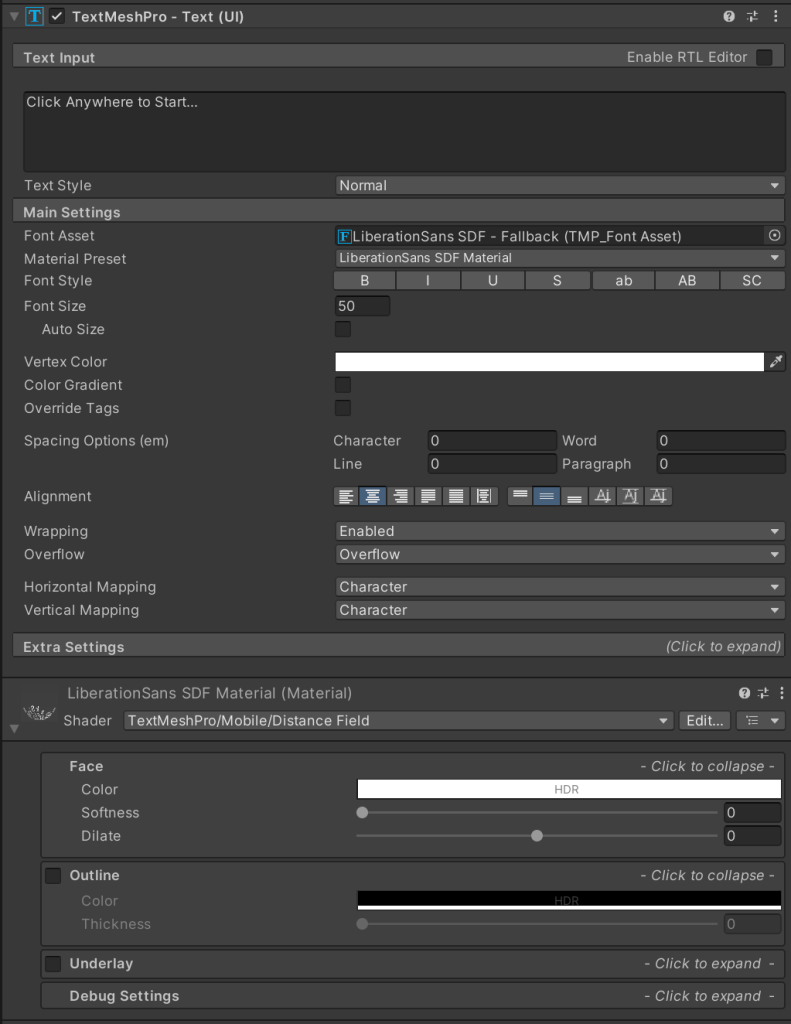Open TextMeshPro component help reference
Viewport: 791px width, 1024px height.
tap(729, 17)
